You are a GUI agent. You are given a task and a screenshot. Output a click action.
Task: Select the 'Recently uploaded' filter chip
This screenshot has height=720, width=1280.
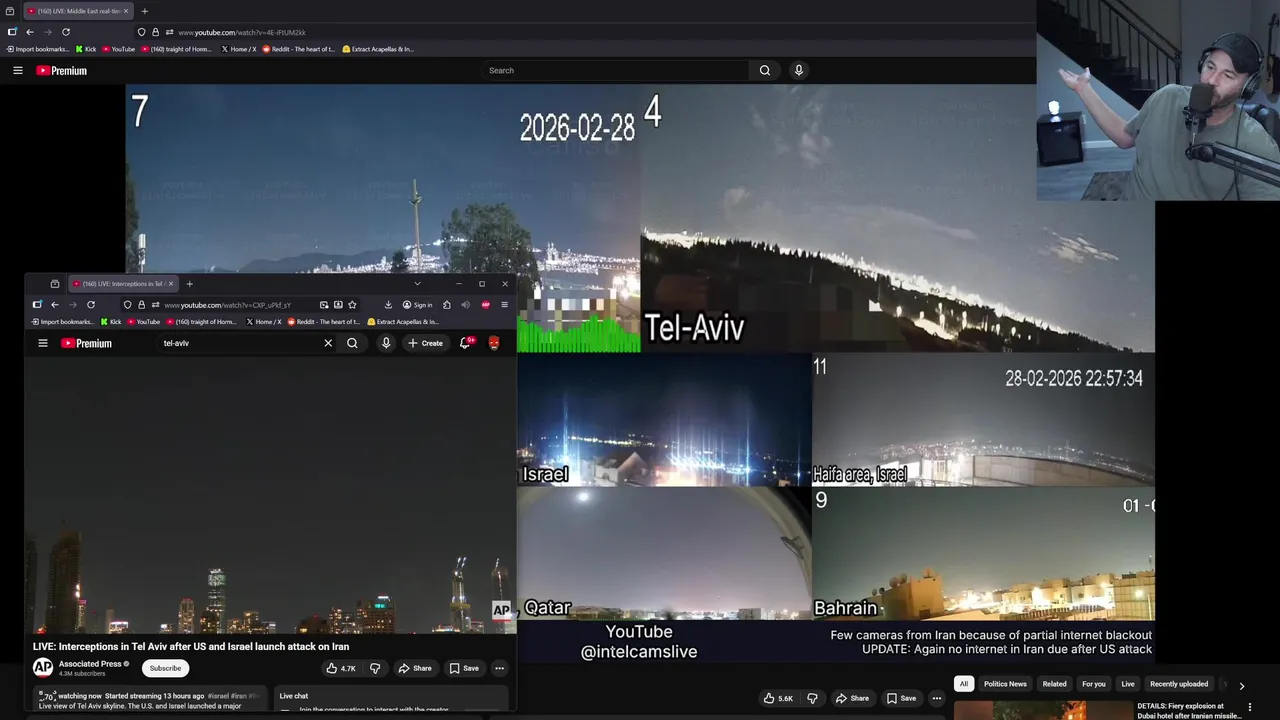(x=1179, y=684)
